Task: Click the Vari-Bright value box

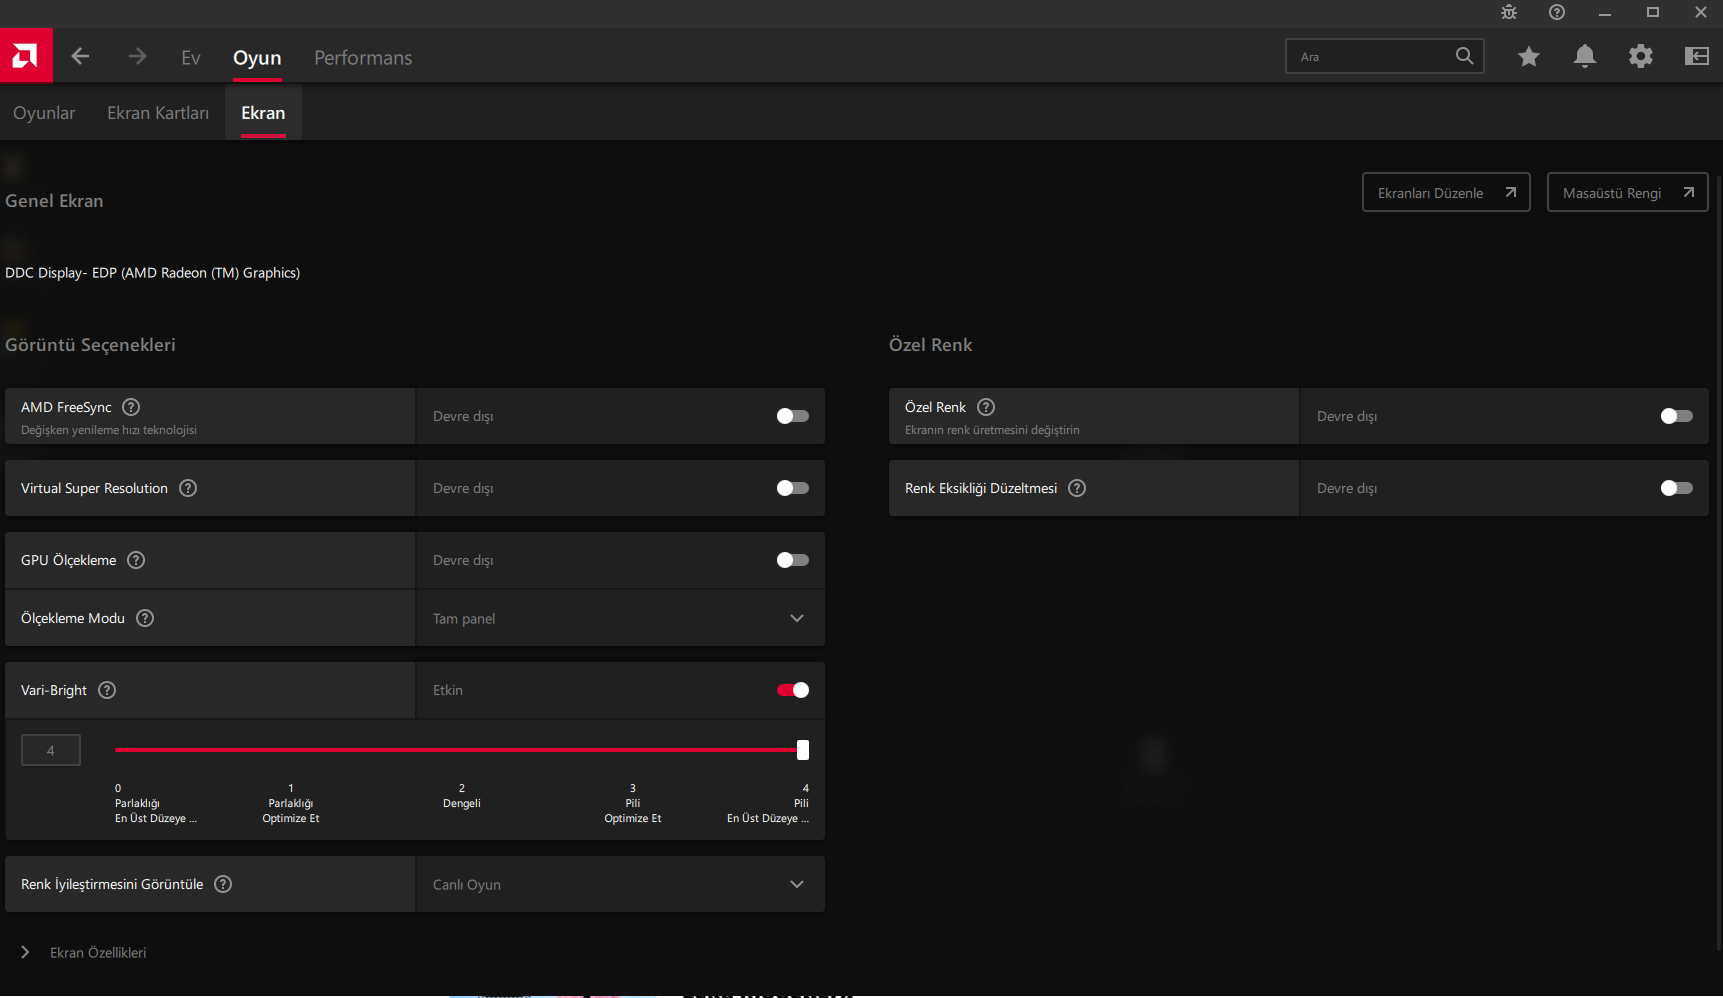Action: (x=51, y=750)
